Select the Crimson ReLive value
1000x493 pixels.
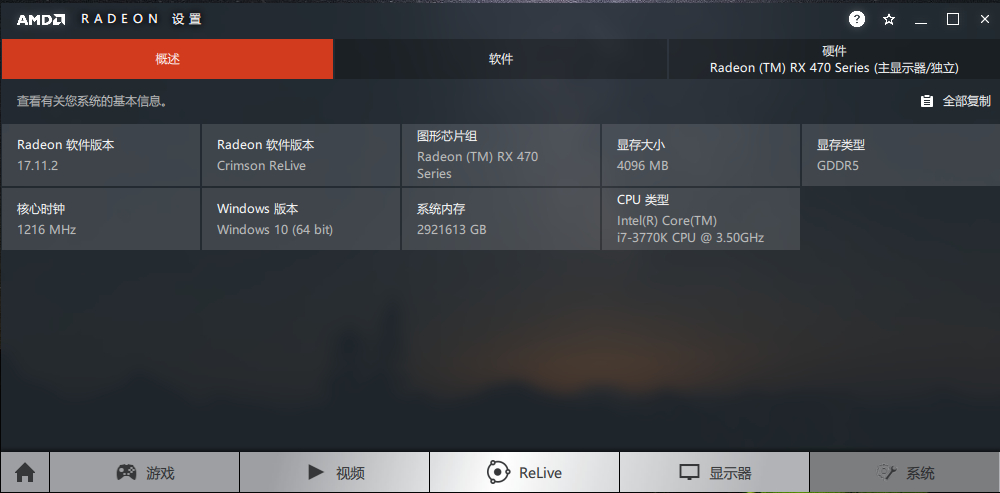[x=261, y=166]
